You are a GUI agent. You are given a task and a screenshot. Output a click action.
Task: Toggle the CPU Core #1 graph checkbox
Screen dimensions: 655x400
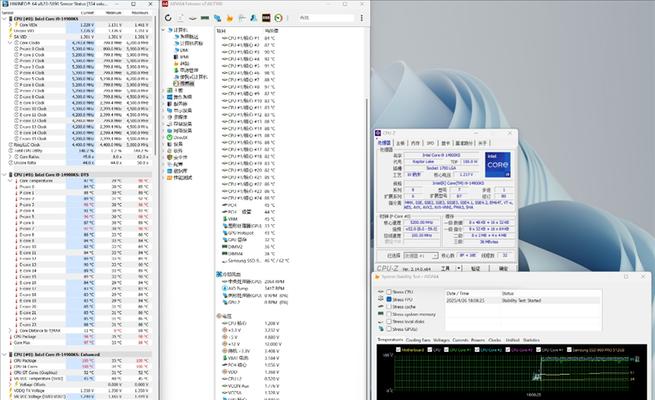tap(447, 349)
